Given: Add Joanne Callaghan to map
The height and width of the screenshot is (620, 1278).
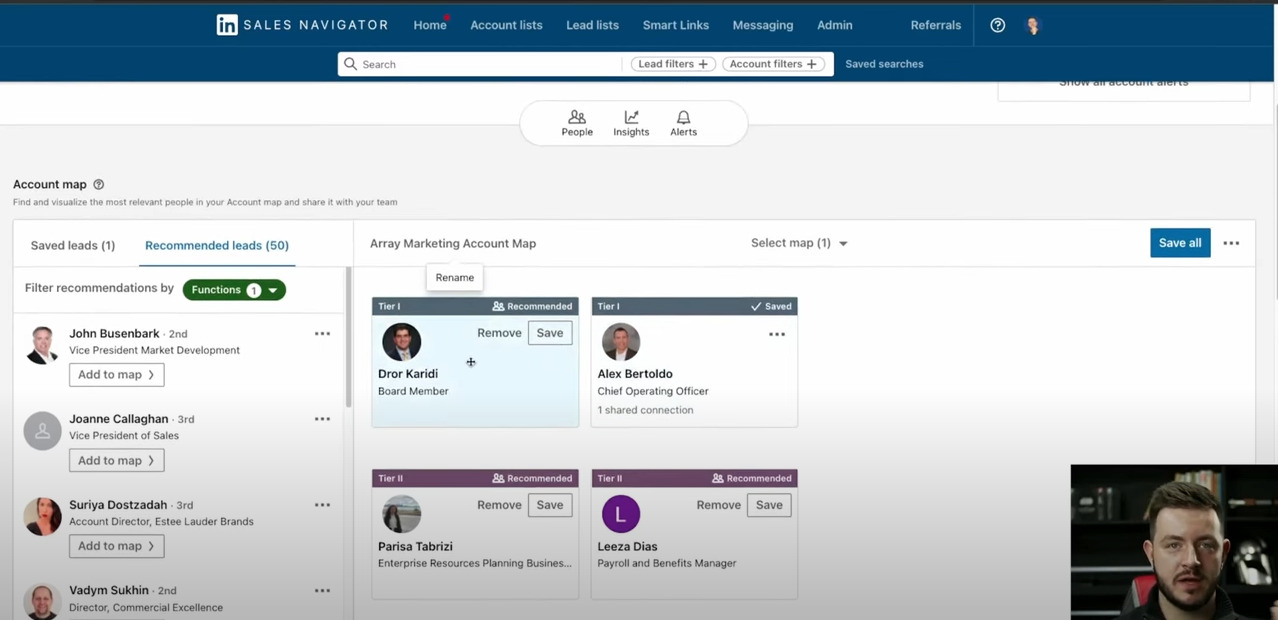Looking at the screenshot, I should point(116,461).
